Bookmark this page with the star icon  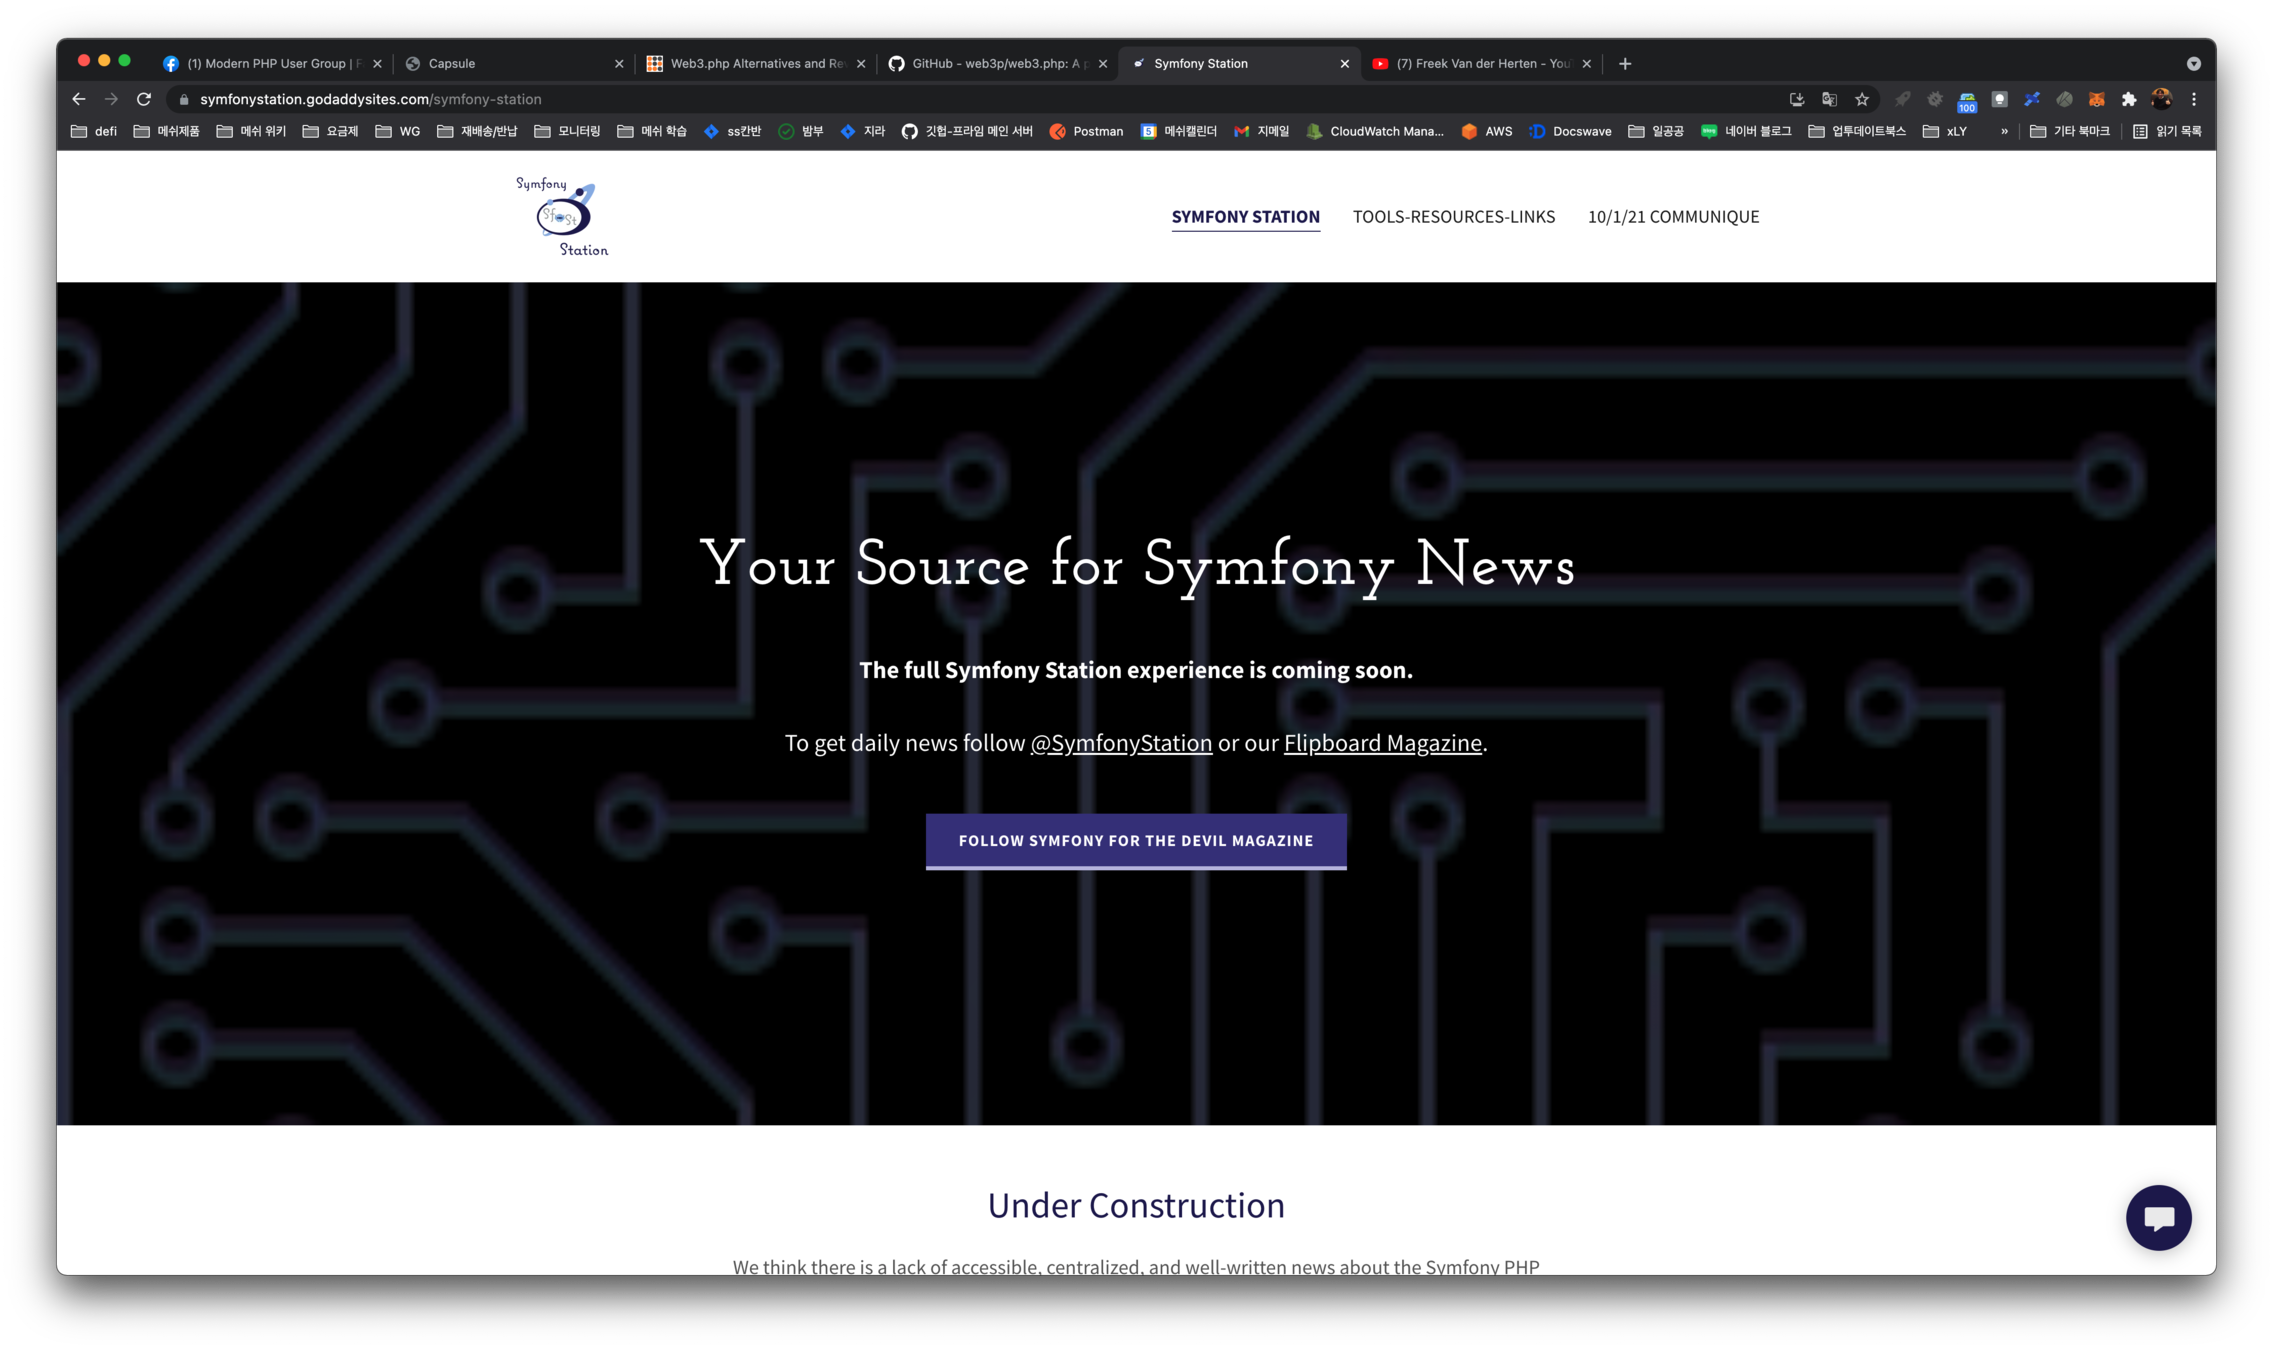click(1861, 99)
